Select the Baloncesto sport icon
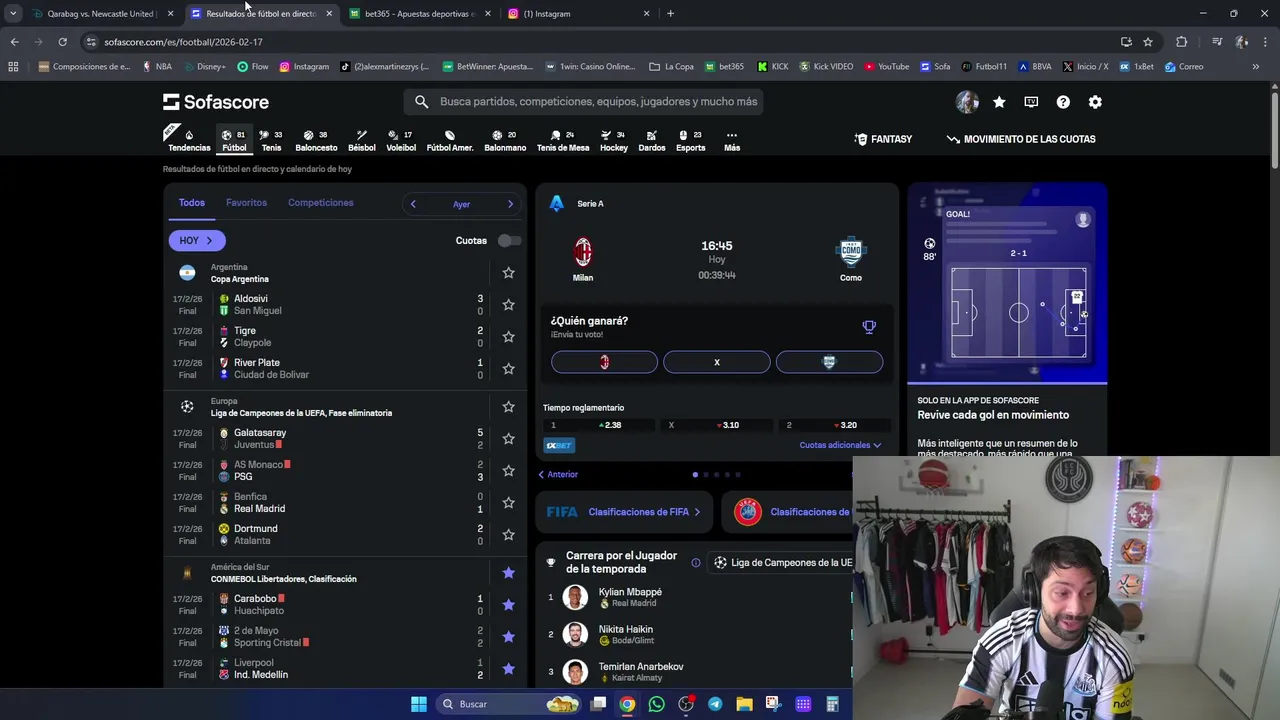The image size is (1280, 720). (316, 139)
